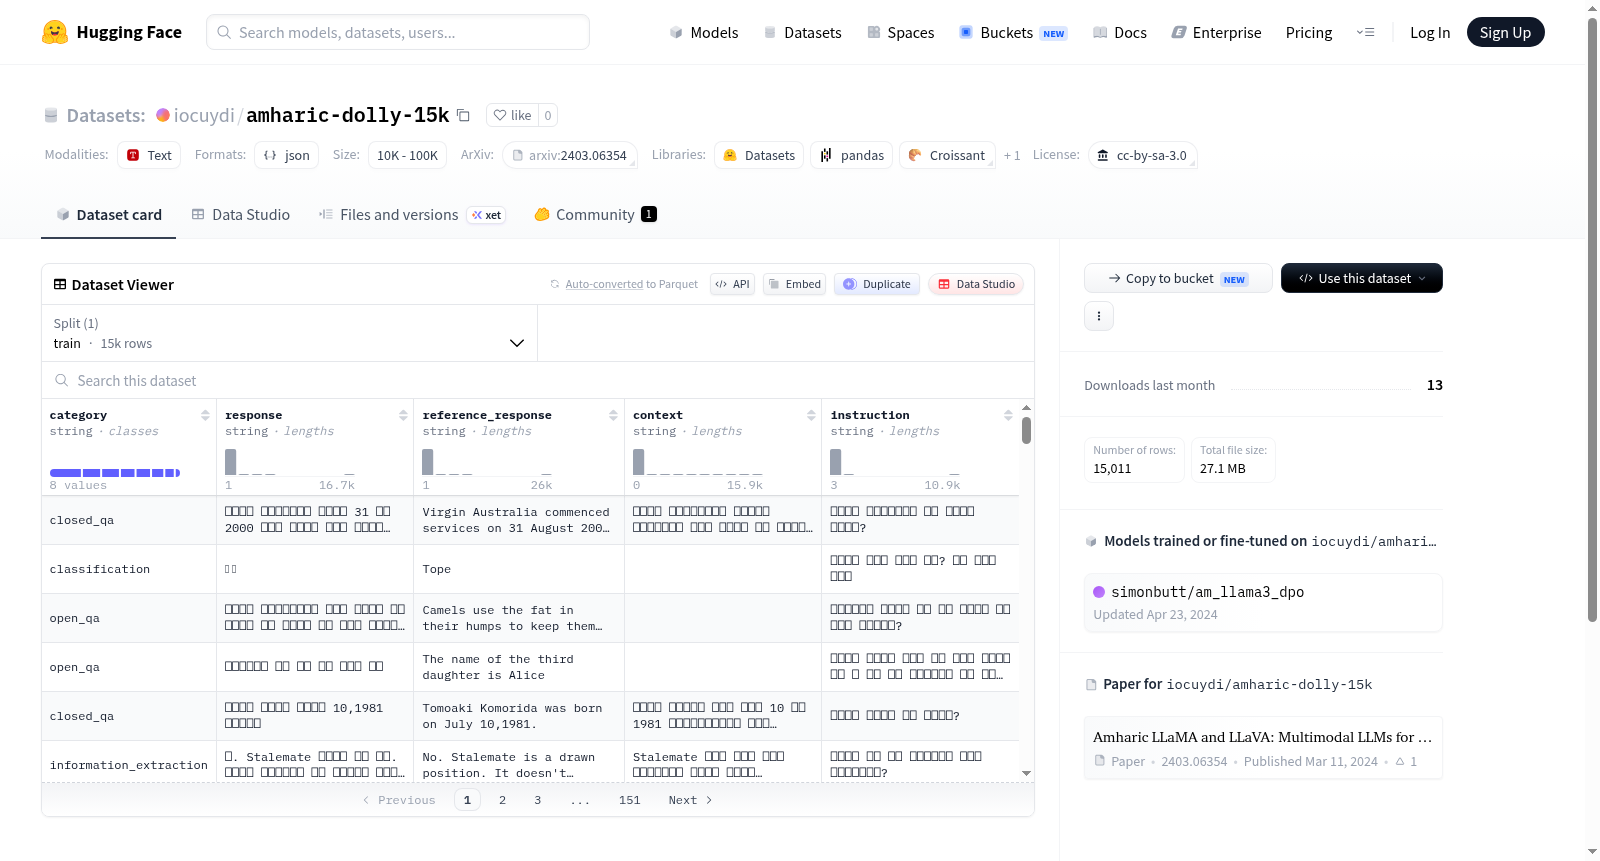Open the Pricing page
Screen dimensions: 1600x861
(x=1309, y=32)
